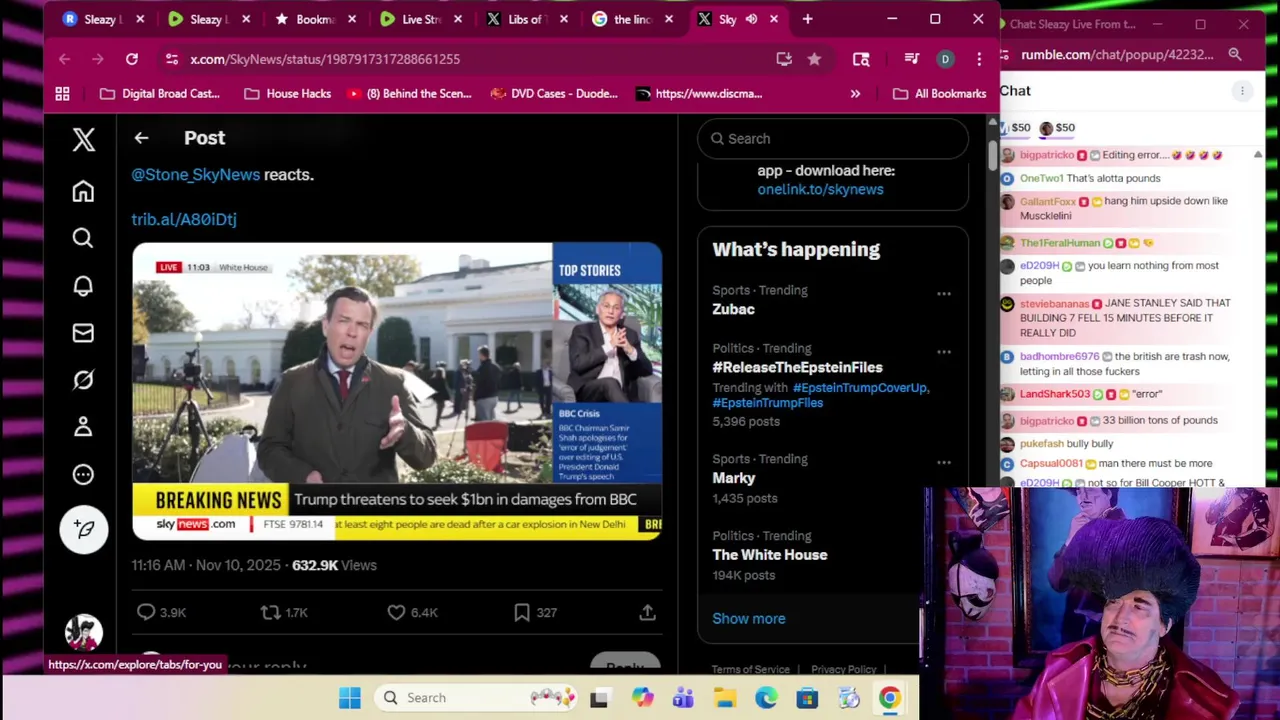Image resolution: width=1280 pixels, height=720 pixels.
Task: Click the X logo in sidebar
Action: 84,139
